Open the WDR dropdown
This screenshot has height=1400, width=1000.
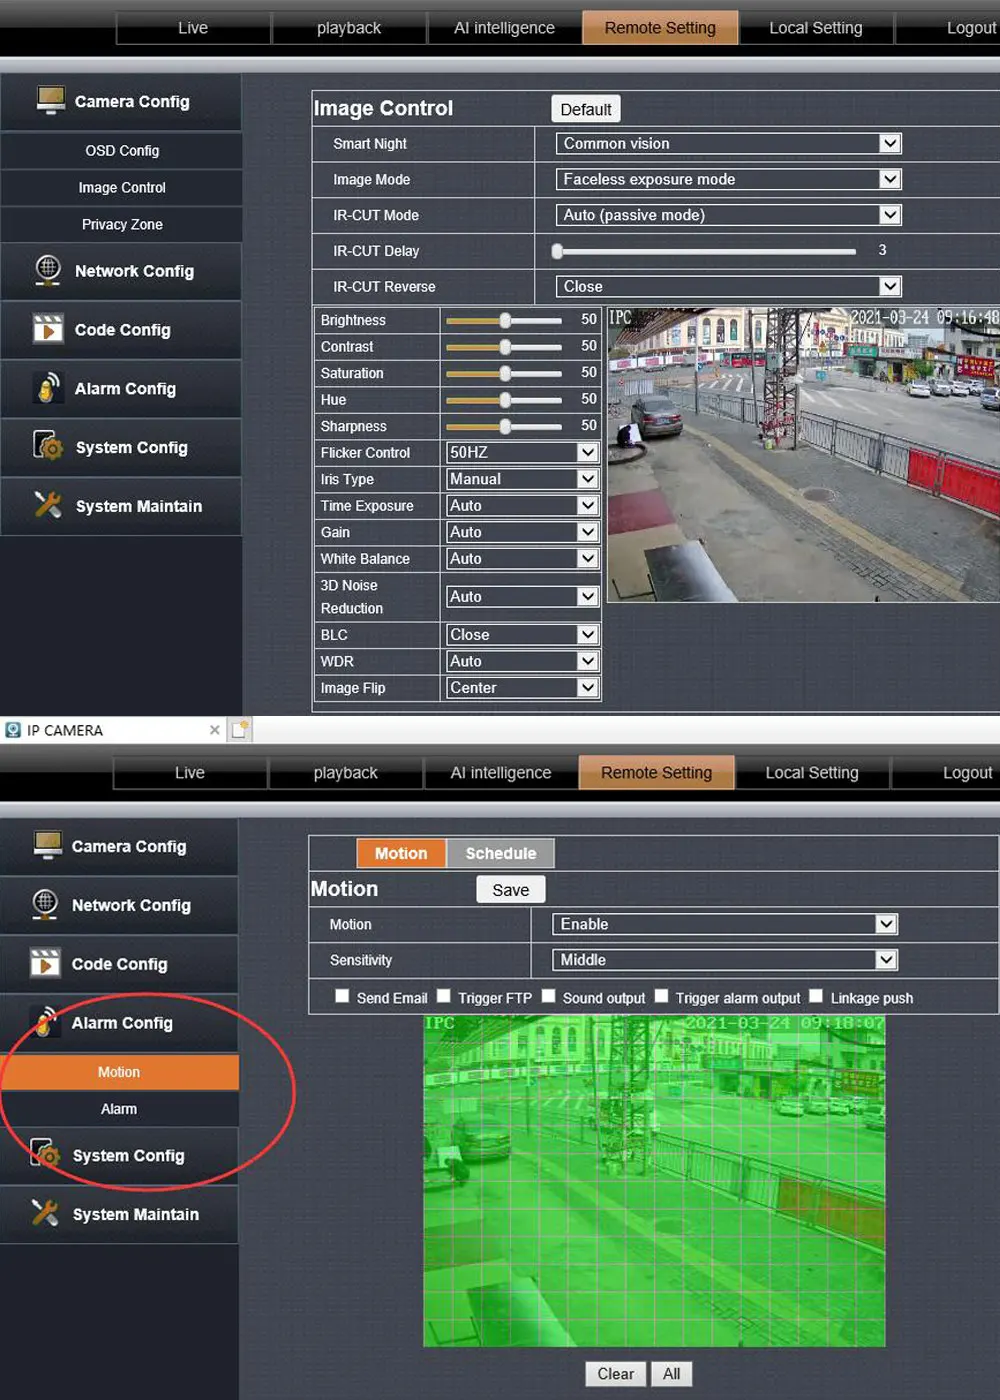522,661
